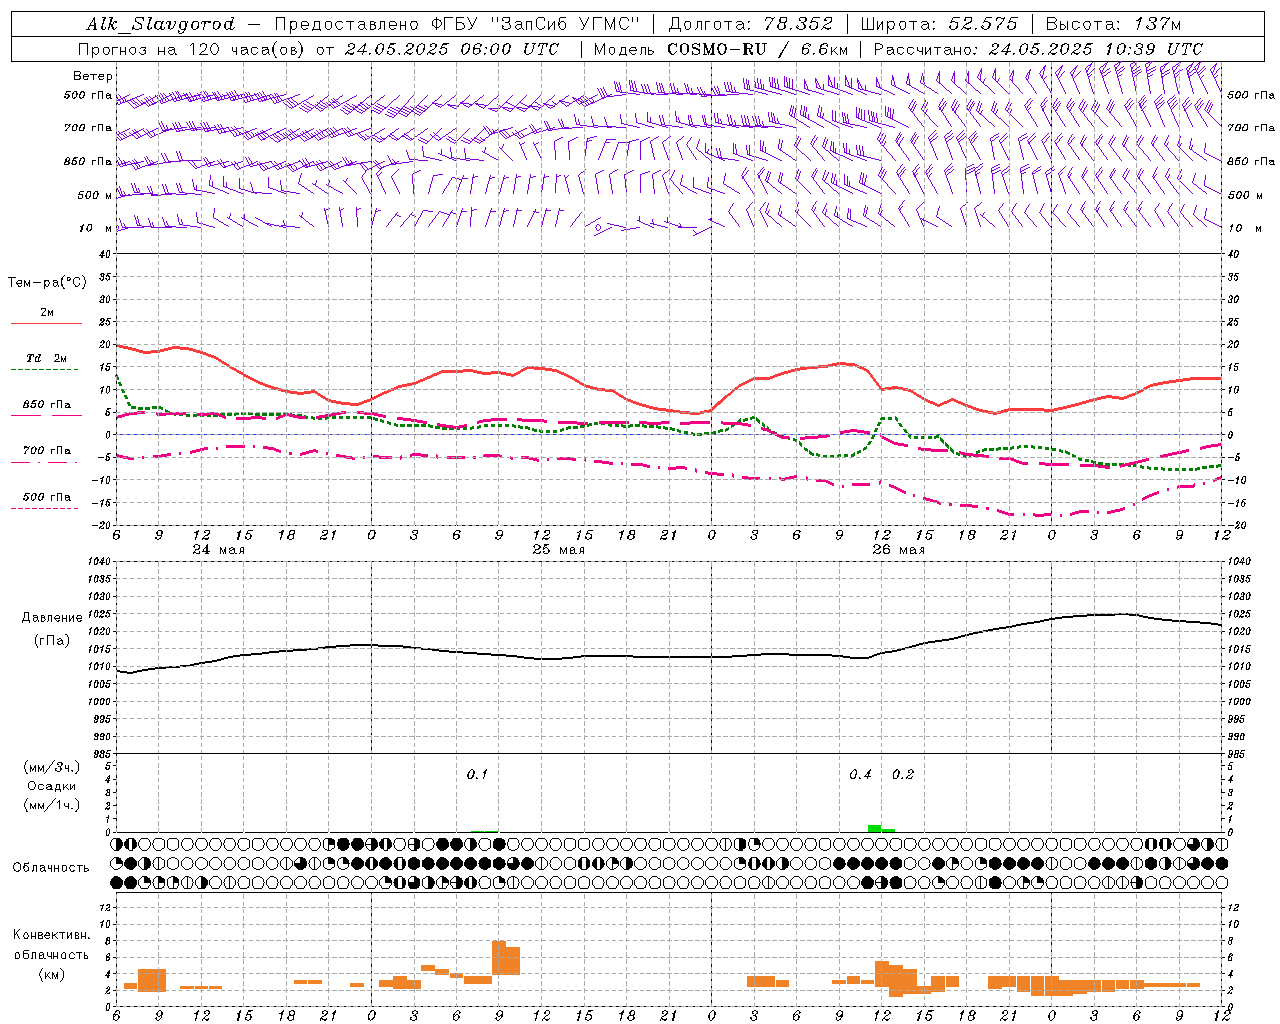Click the tallest green precipitation bar
Viewport: 1280px width, 1024px height.
click(x=874, y=828)
